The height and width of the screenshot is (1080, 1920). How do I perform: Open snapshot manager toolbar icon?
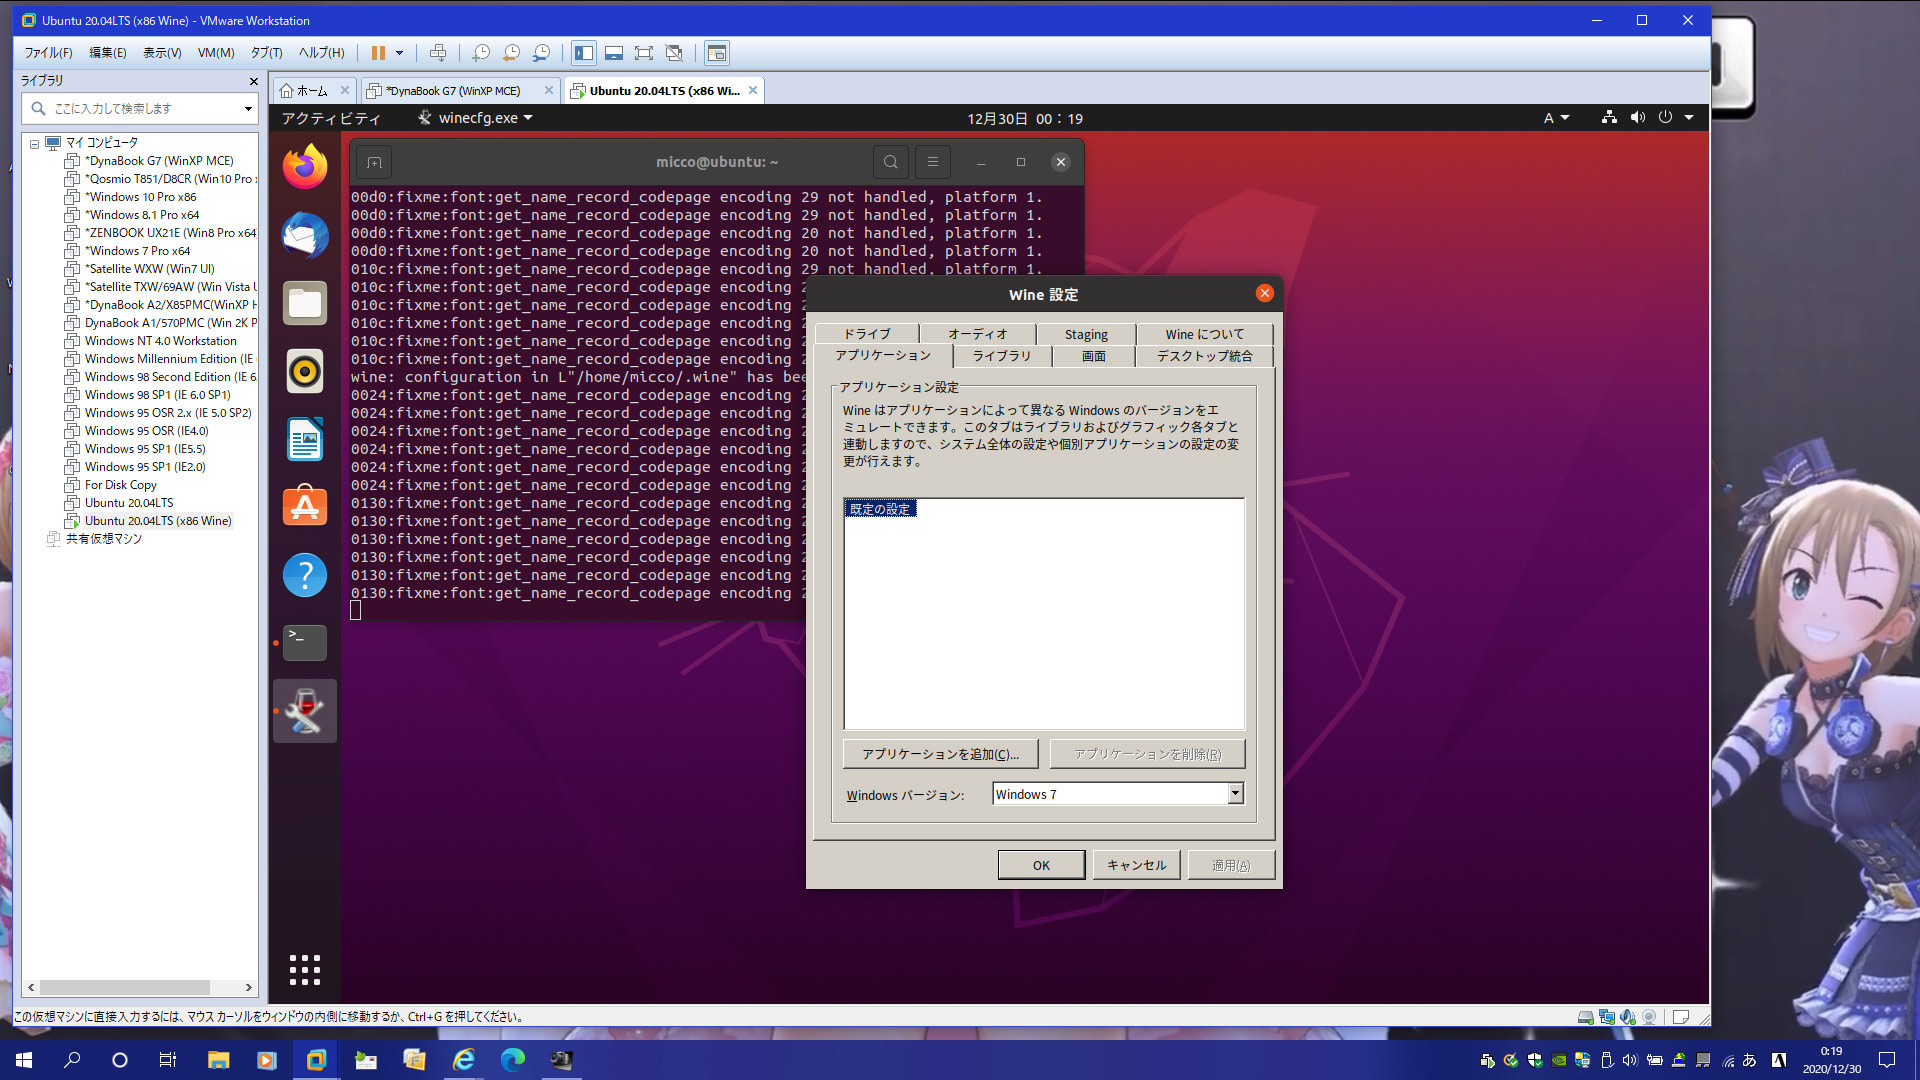[x=541, y=53]
